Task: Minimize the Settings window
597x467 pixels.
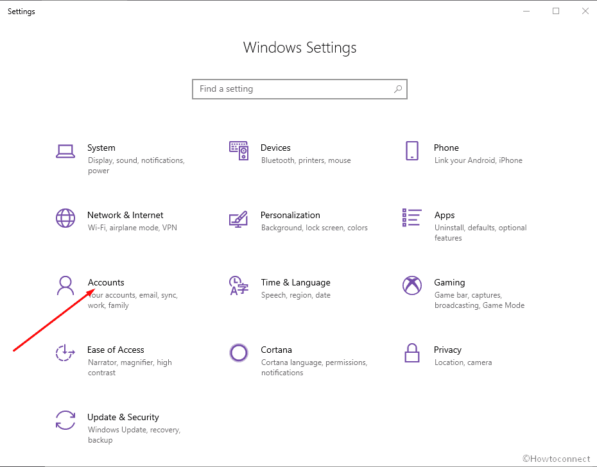Action: pyautogui.click(x=526, y=11)
